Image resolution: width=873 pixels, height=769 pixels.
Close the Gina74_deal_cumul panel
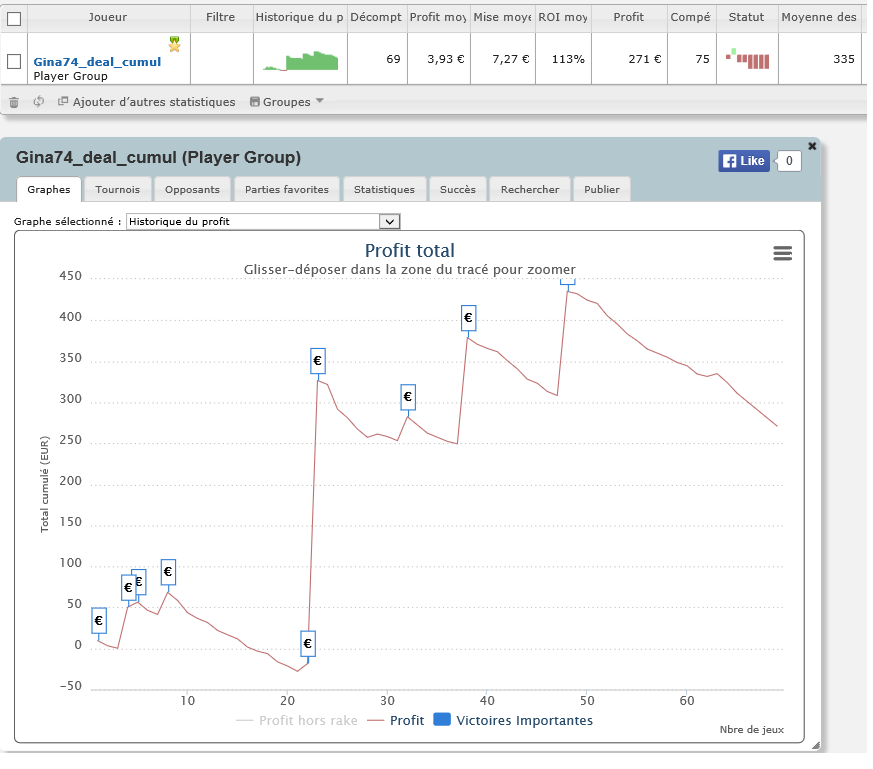[x=812, y=146]
